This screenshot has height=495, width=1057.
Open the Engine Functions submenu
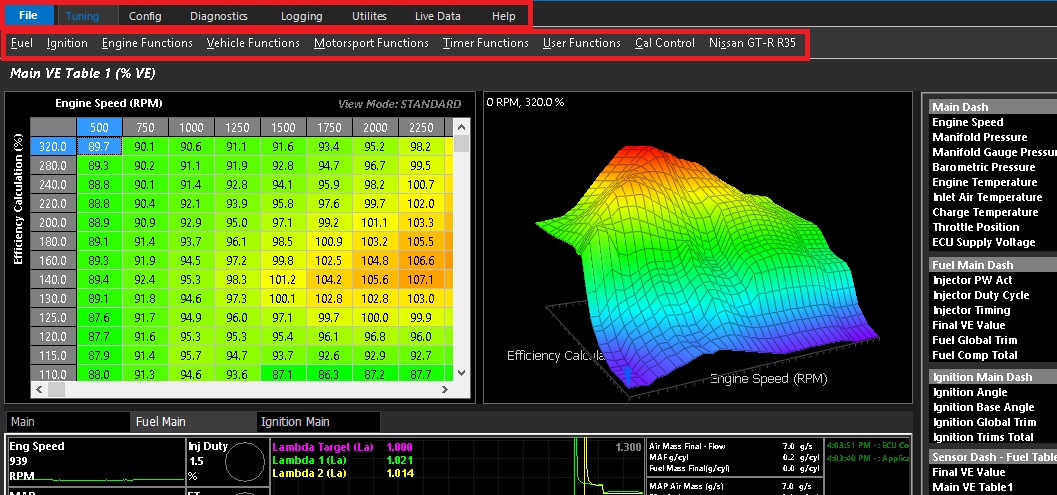(147, 43)
